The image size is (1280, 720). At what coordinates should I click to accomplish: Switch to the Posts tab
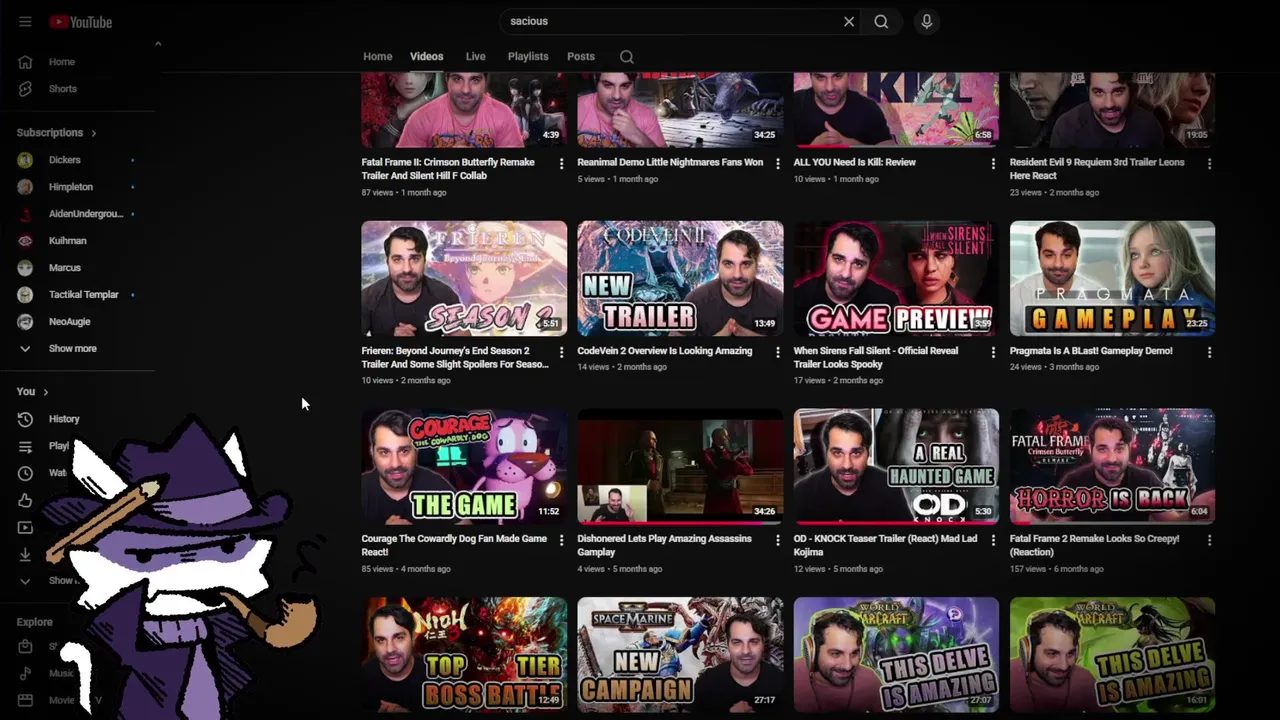pyautogui.click(x=581, y=57)
